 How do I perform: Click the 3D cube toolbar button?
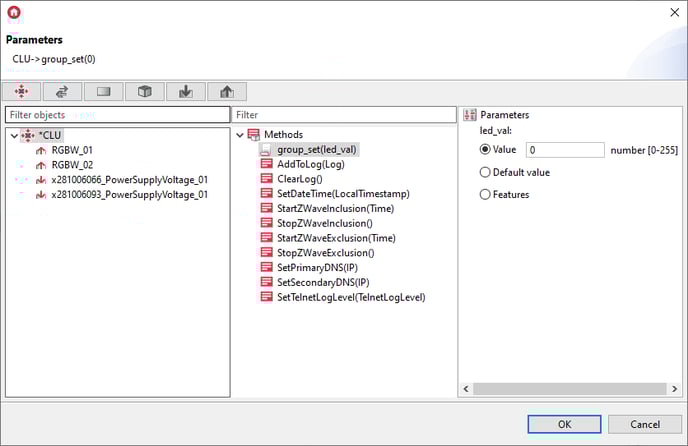point(145,92)
